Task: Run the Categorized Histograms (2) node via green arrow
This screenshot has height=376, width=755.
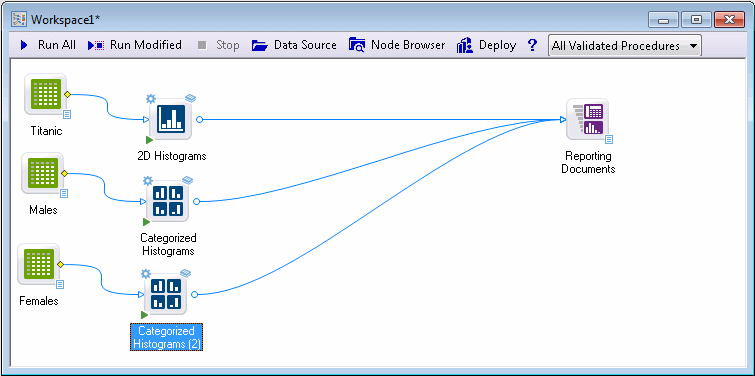Action: pos(144,314)
